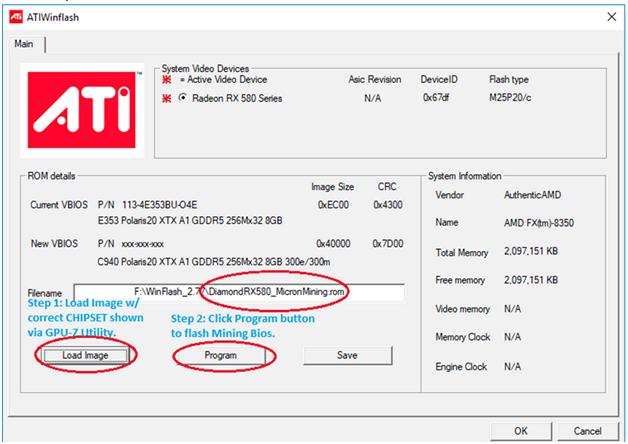Viewport: 628px width, 444px height.
Task: Click the Video memory N/A value
Action: (512, 309)
